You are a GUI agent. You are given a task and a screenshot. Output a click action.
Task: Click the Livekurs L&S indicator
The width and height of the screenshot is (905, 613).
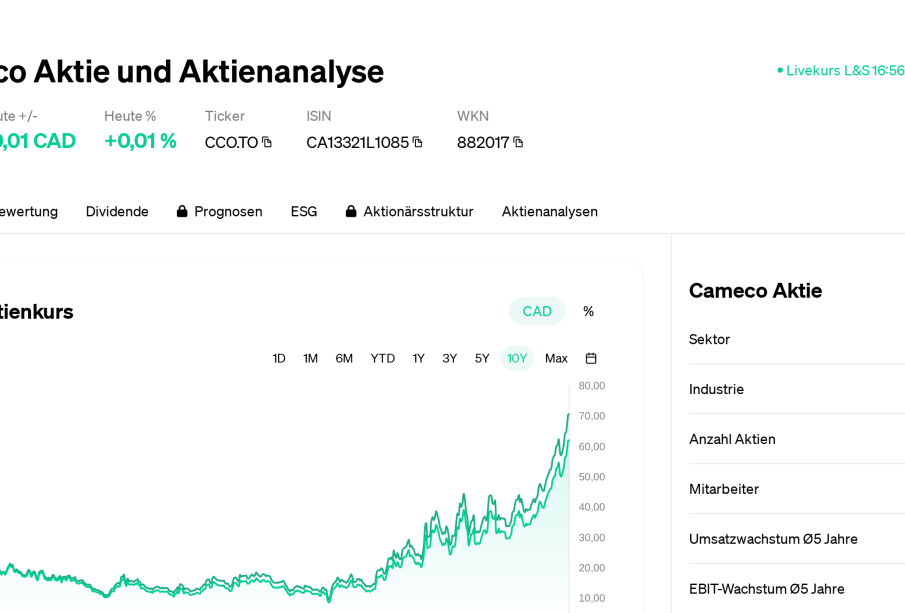(x=840, y=70)
